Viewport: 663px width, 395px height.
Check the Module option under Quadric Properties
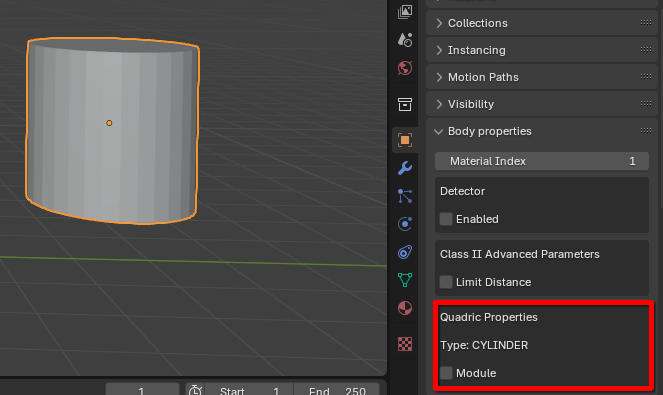coord(446,373)
